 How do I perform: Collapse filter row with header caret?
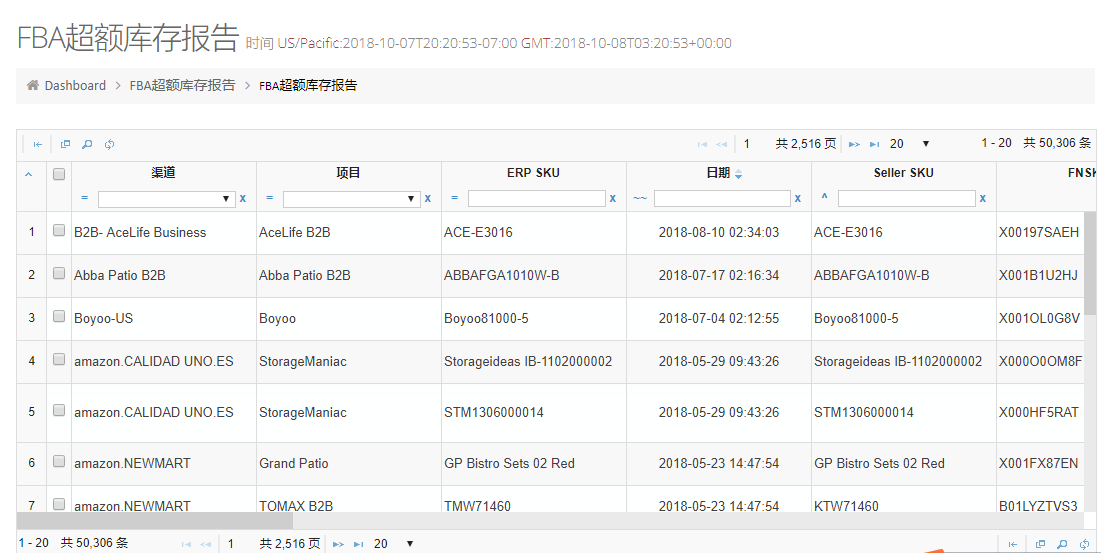29,174
